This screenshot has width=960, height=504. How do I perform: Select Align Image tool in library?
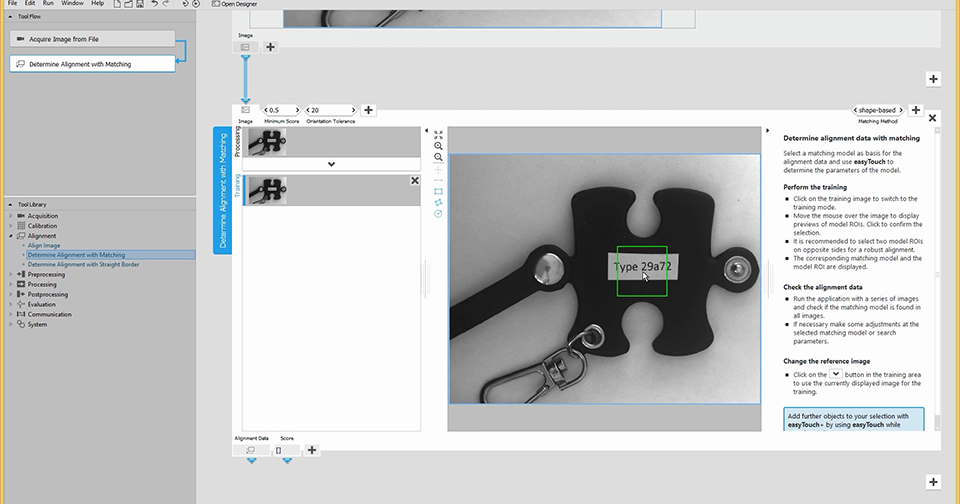(44, 246)
